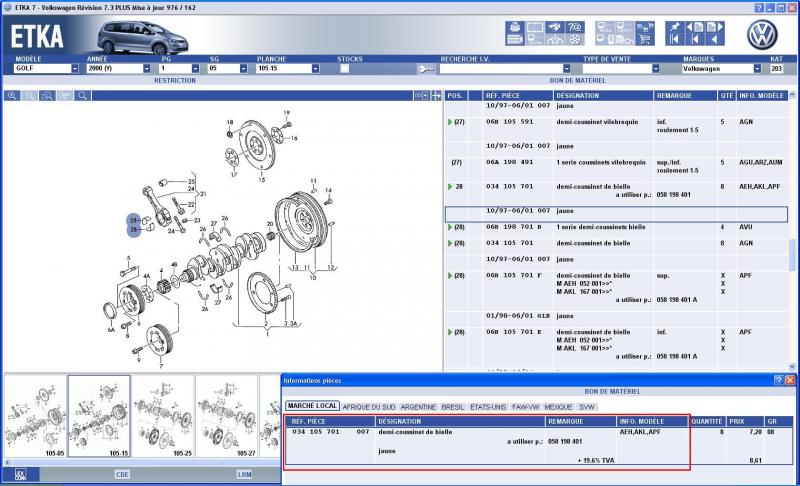This screenshot has width=800, height=486.
Task: Click the jump-to-first arrow with double bar
Action: (x=674, y=40)
